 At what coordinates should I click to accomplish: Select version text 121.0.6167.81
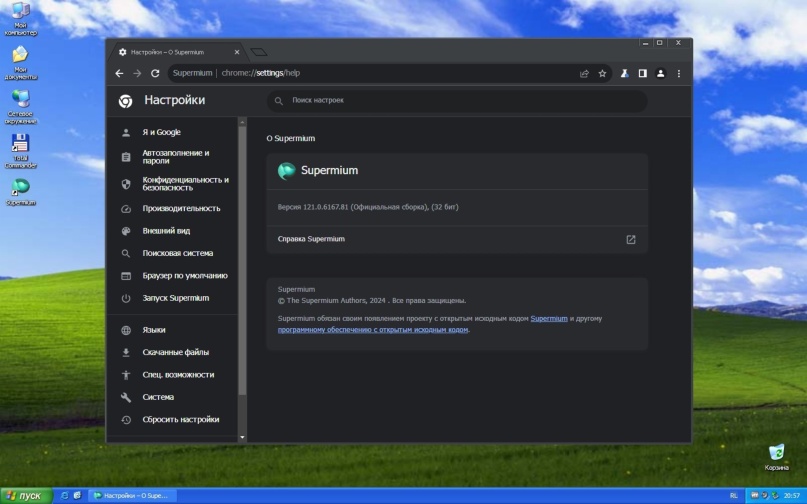point(325,207)
